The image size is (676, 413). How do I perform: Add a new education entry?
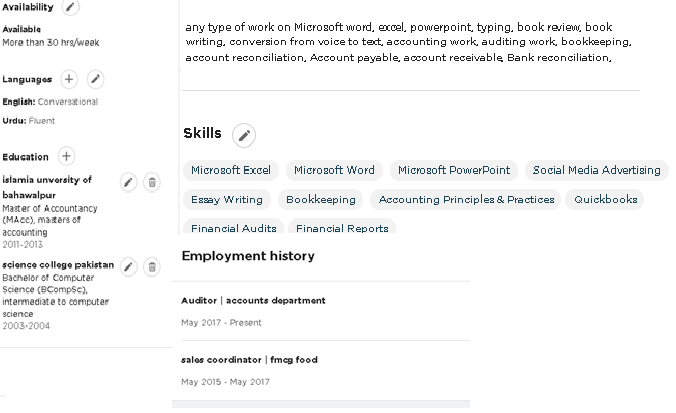66,156
